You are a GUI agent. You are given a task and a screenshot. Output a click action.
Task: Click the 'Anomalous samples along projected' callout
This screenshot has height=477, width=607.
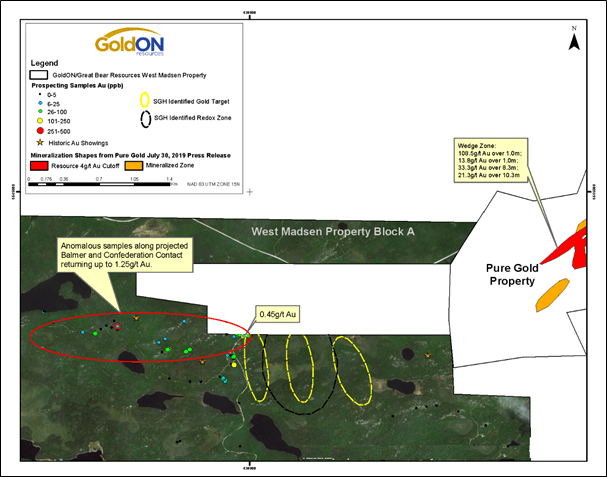[x=126, y=255]
